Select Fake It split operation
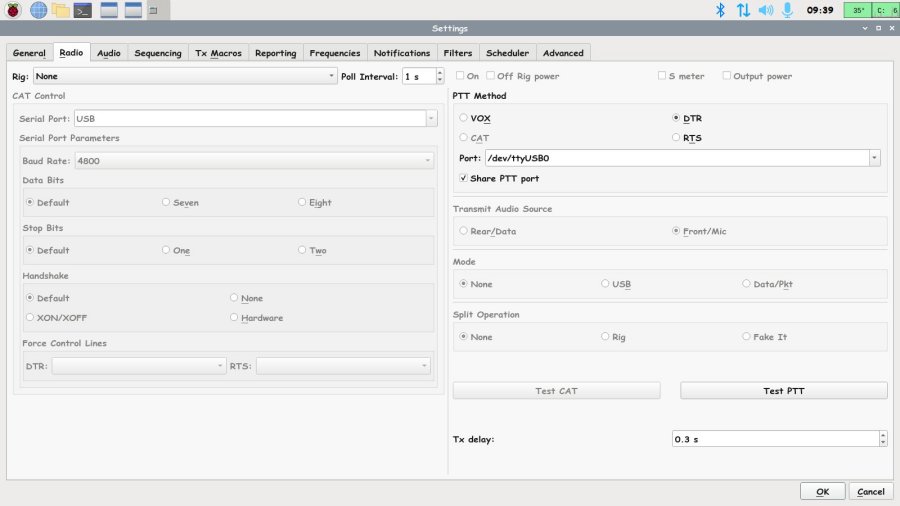This screenshot has width=900, height=506. click(x=765, y=337)
